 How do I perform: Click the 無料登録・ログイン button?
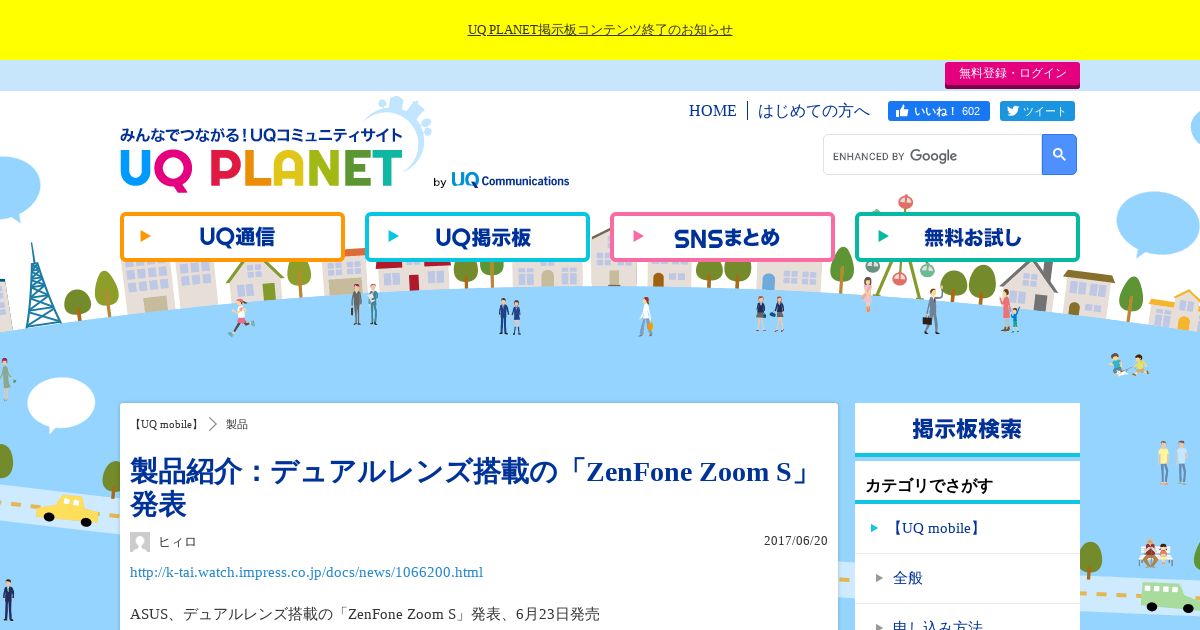1012,74
